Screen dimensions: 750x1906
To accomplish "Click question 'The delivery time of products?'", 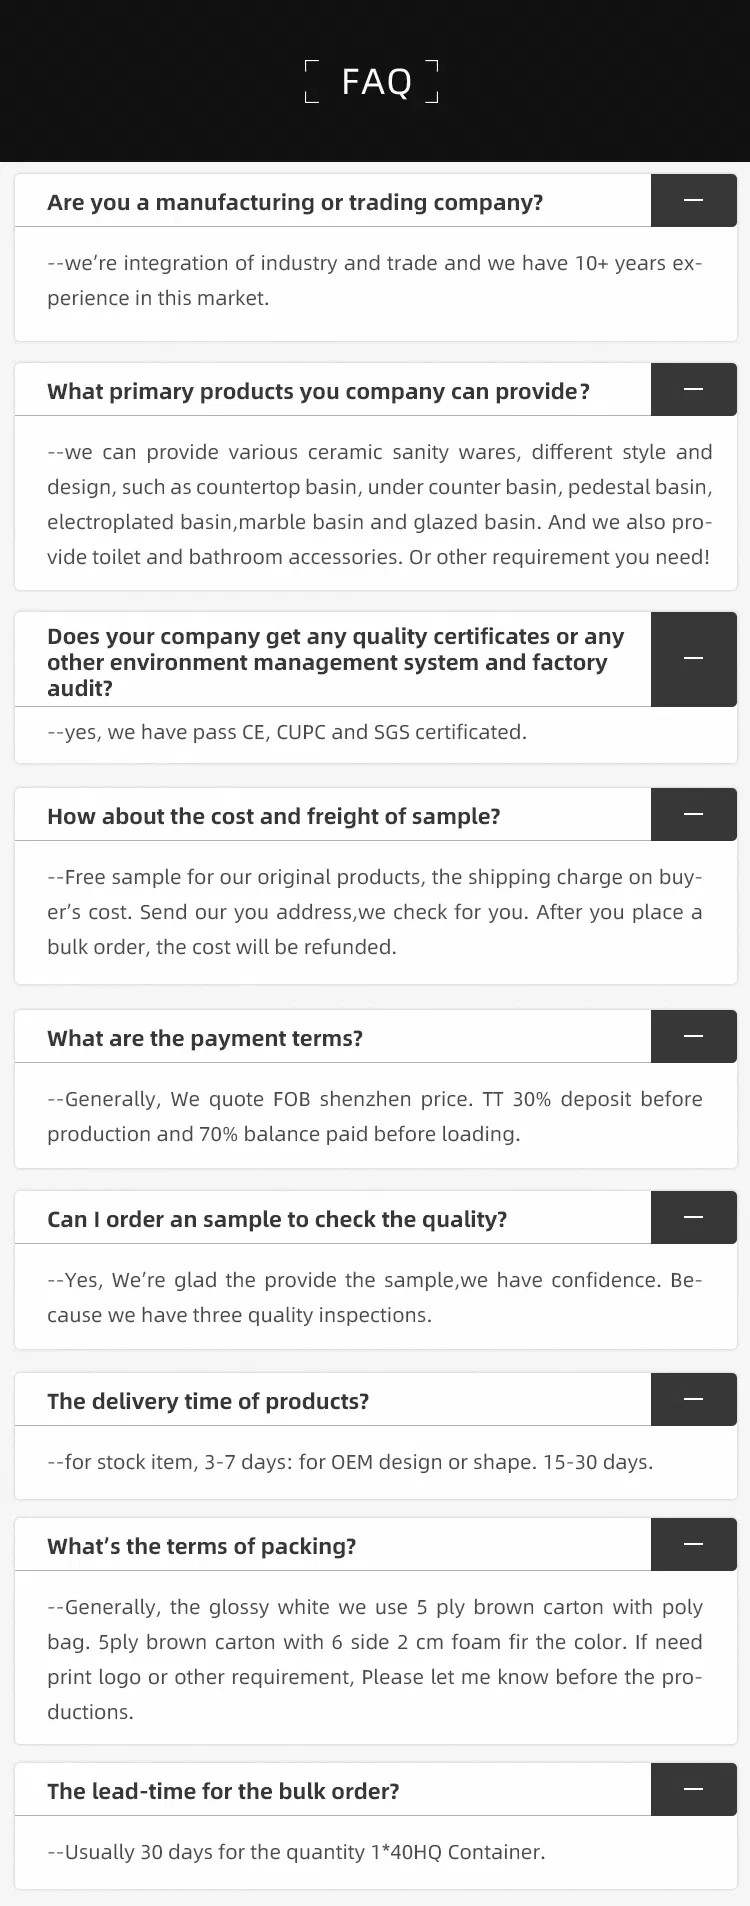I will [x=208, y=1401].
